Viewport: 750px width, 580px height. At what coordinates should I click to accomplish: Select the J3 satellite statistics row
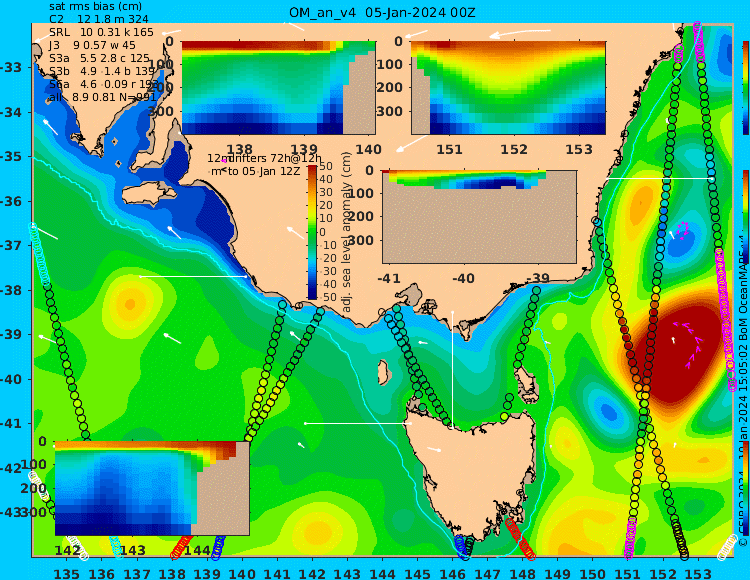(x=92, y=45)
